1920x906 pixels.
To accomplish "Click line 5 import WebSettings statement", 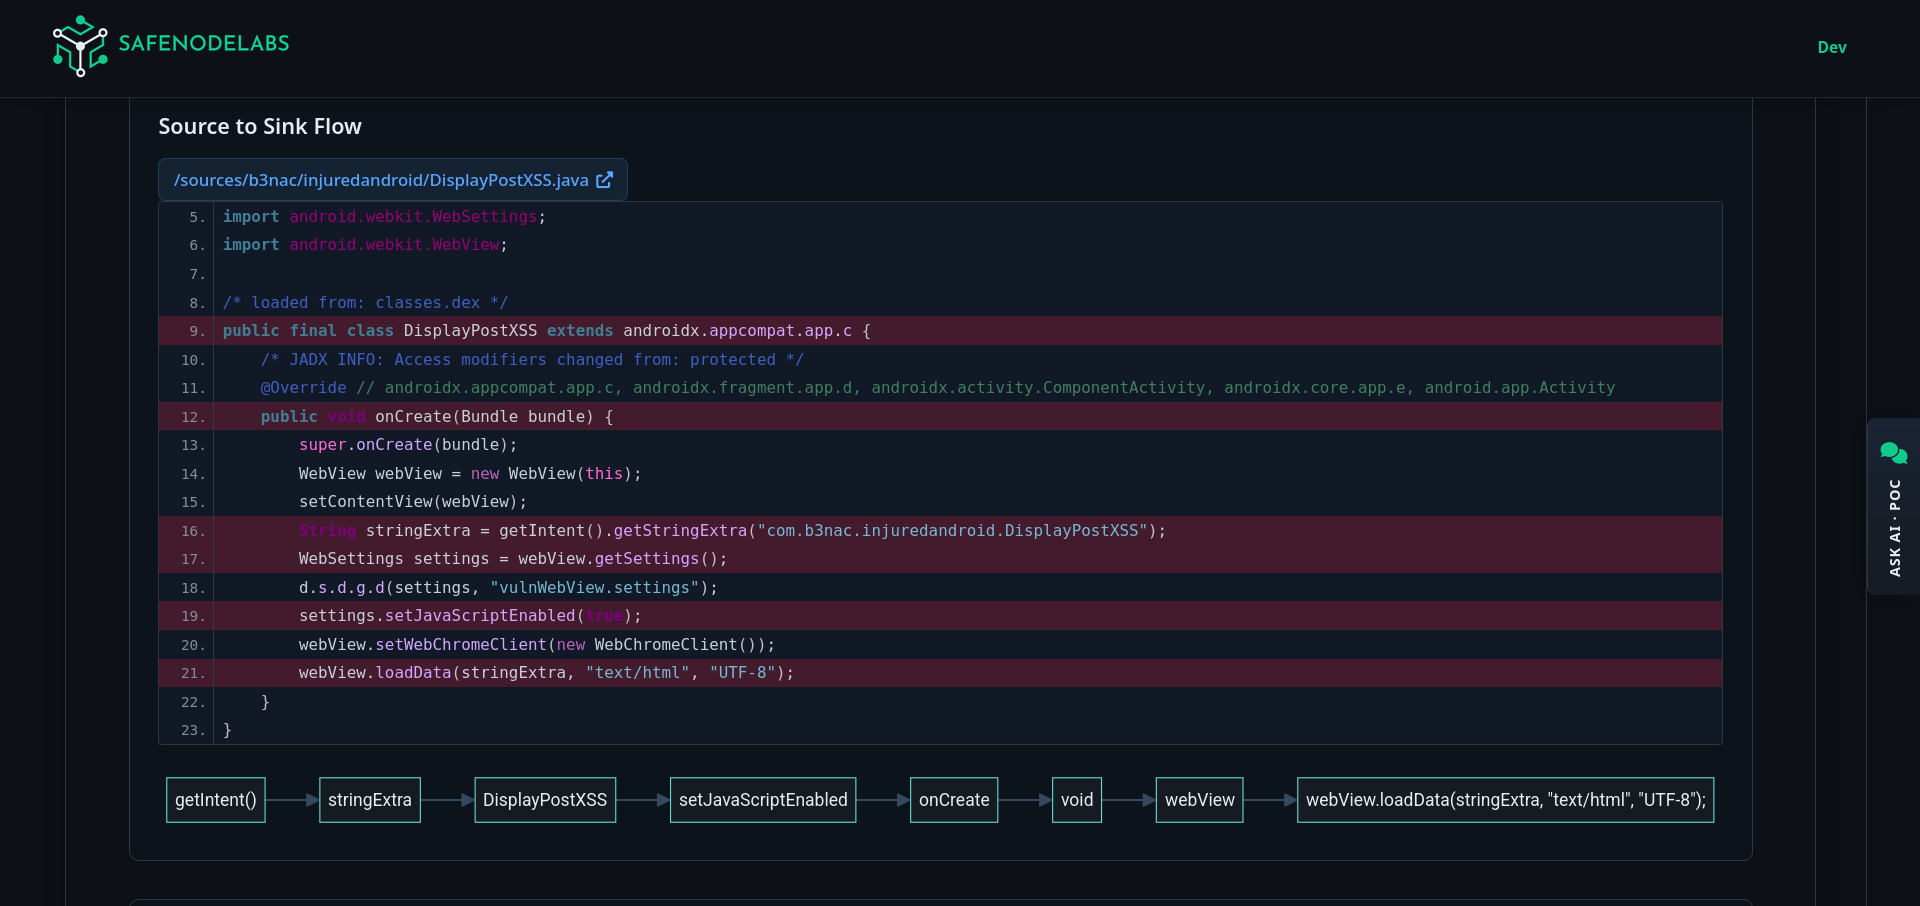I will click(384, 217).
